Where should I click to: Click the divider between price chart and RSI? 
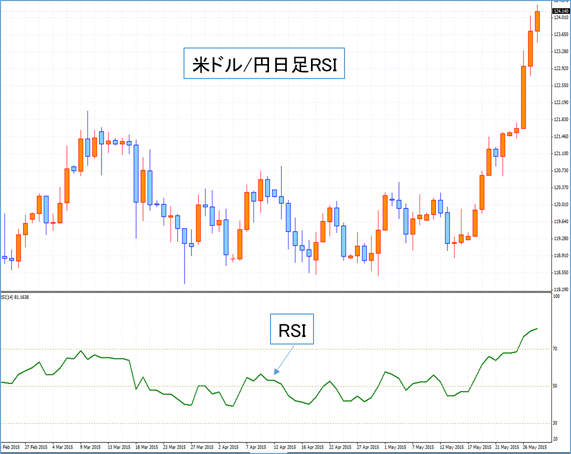tap(276, 292)
